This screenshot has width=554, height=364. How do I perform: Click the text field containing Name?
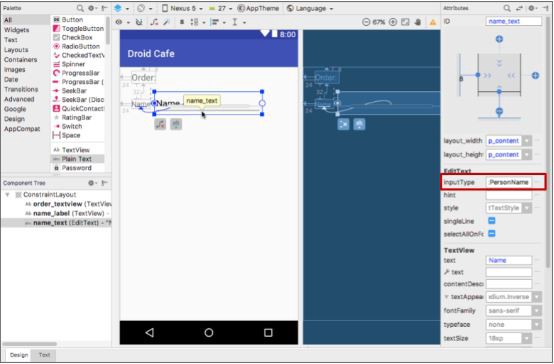click(x=508, y=260)
